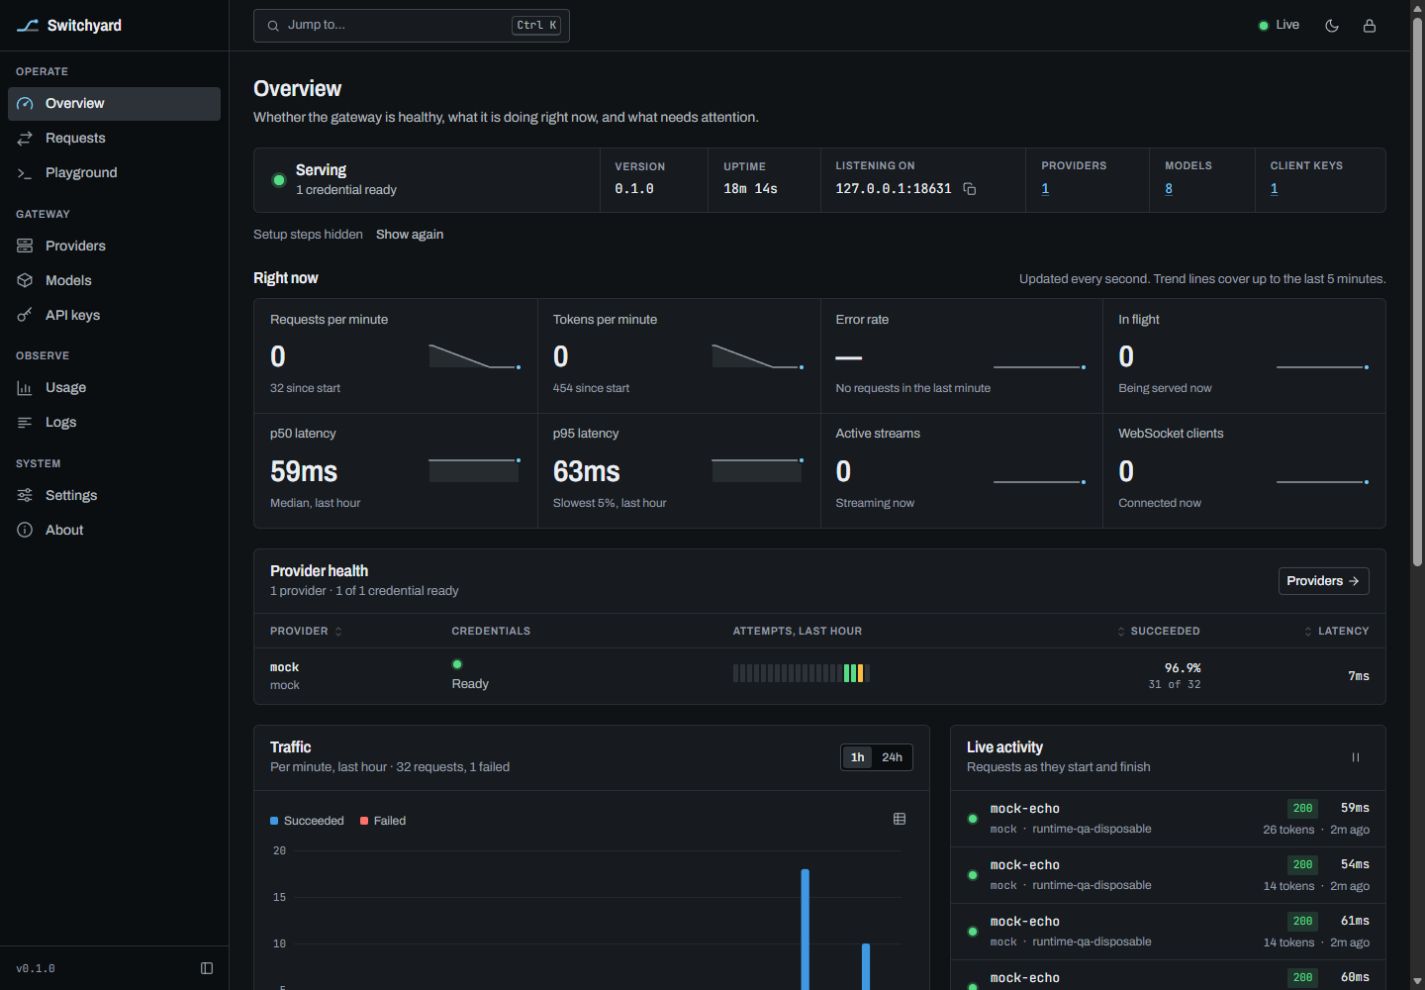Pause the Live activity feed
Viewport: 1425px width, 990px height.
[1356, 757]
